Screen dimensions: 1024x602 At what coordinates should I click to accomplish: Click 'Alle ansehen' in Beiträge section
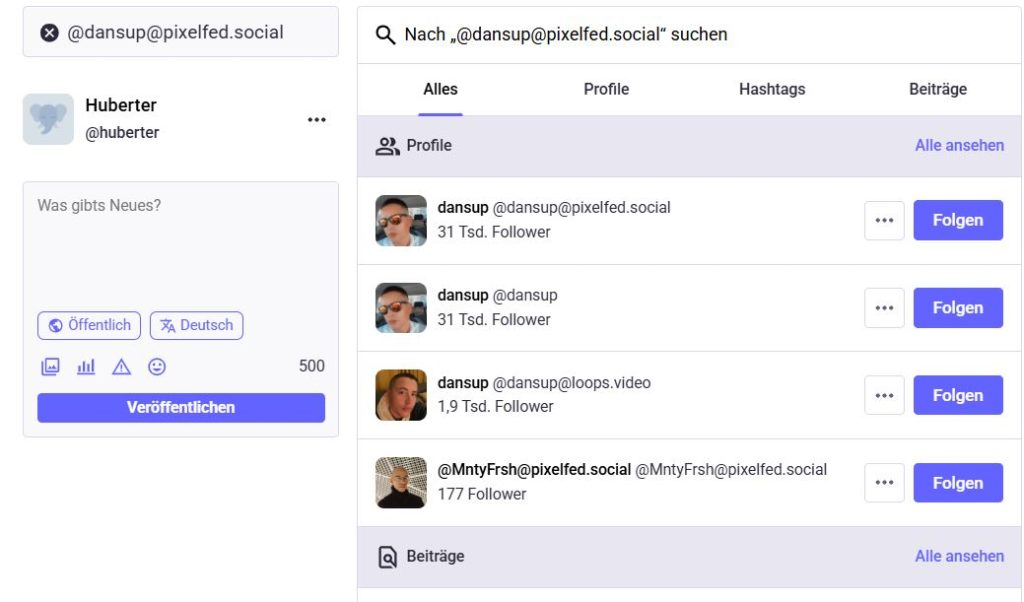point(959,556)
